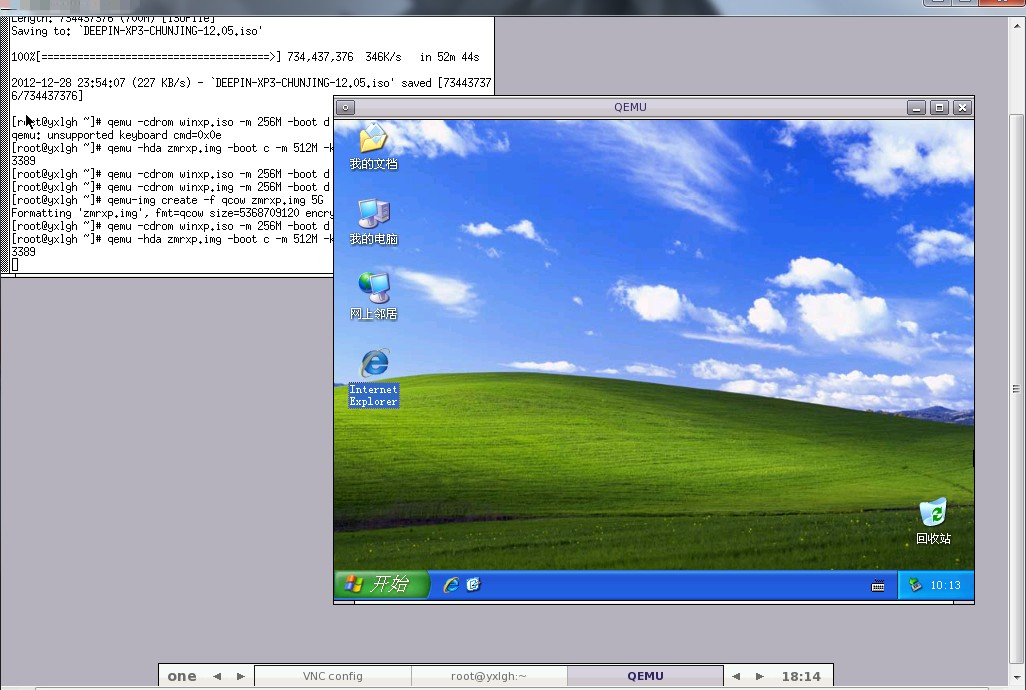
Task: Open the 开始 start menu
Action: (382, 584)
